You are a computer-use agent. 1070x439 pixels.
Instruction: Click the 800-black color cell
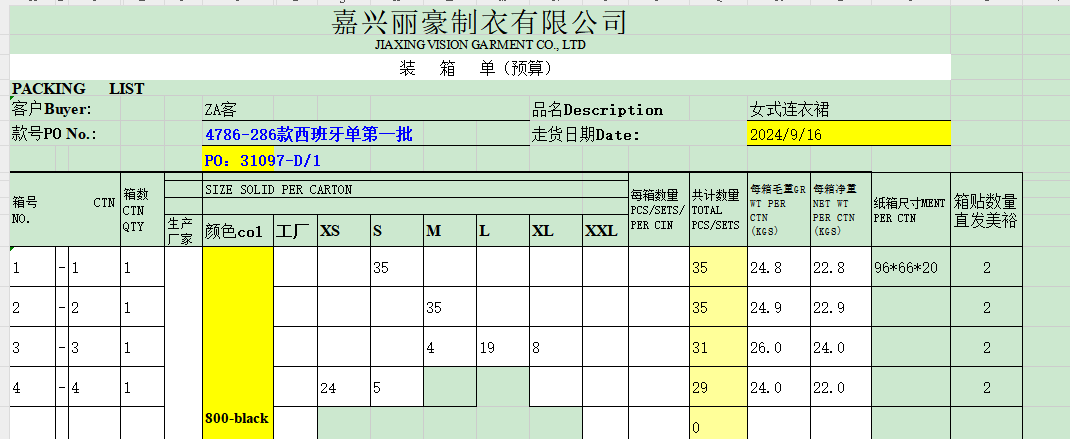pos(237,418)
